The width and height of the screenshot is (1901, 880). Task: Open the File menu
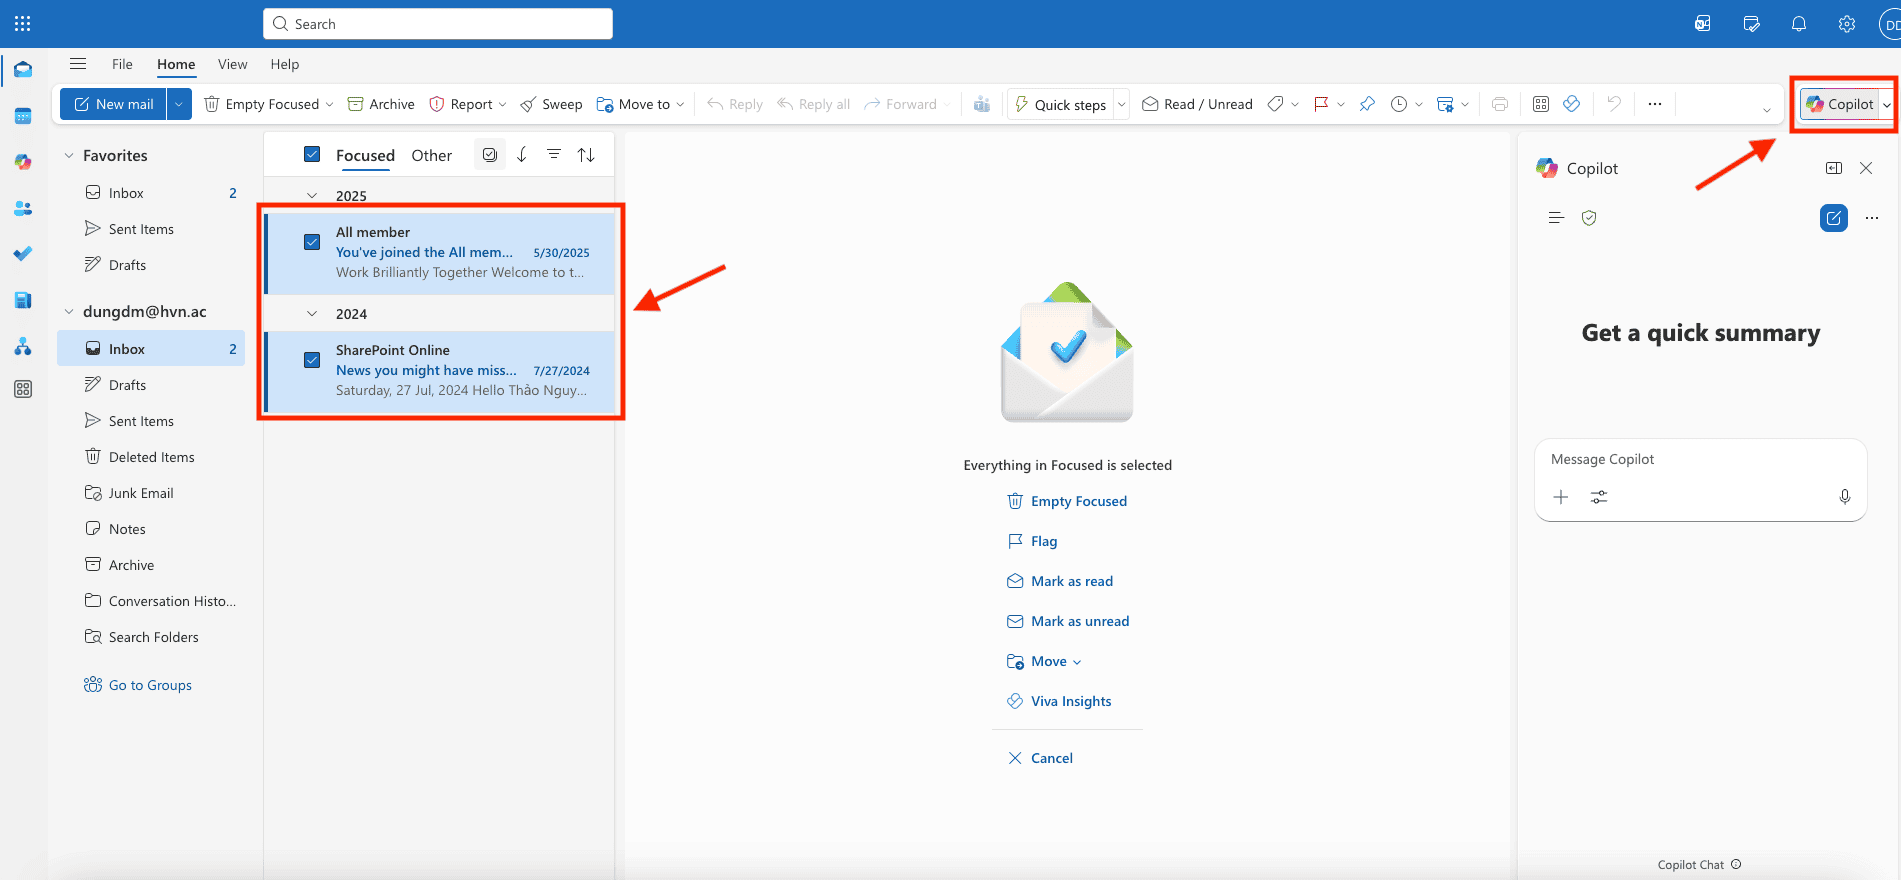click(x=122, y=64)
